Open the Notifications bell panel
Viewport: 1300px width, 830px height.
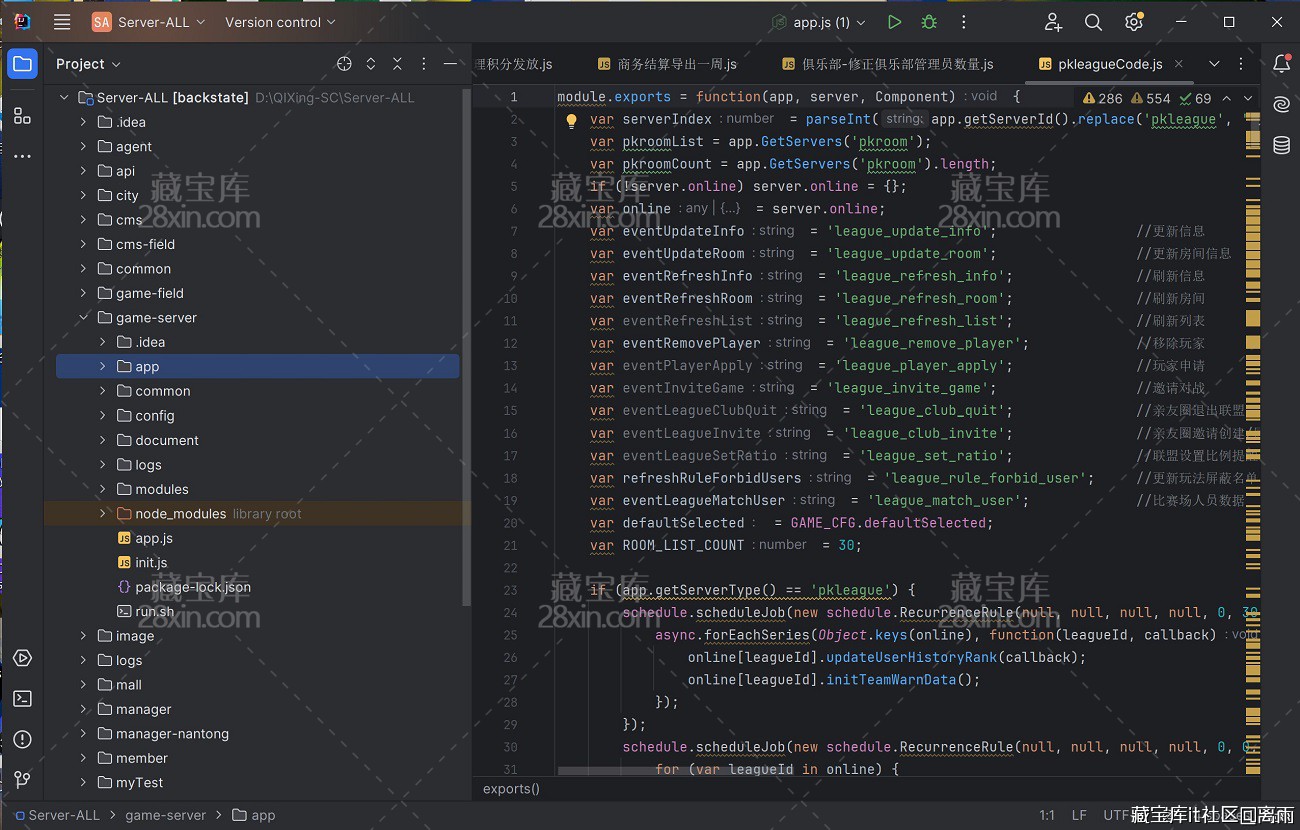pos(1281,64)
